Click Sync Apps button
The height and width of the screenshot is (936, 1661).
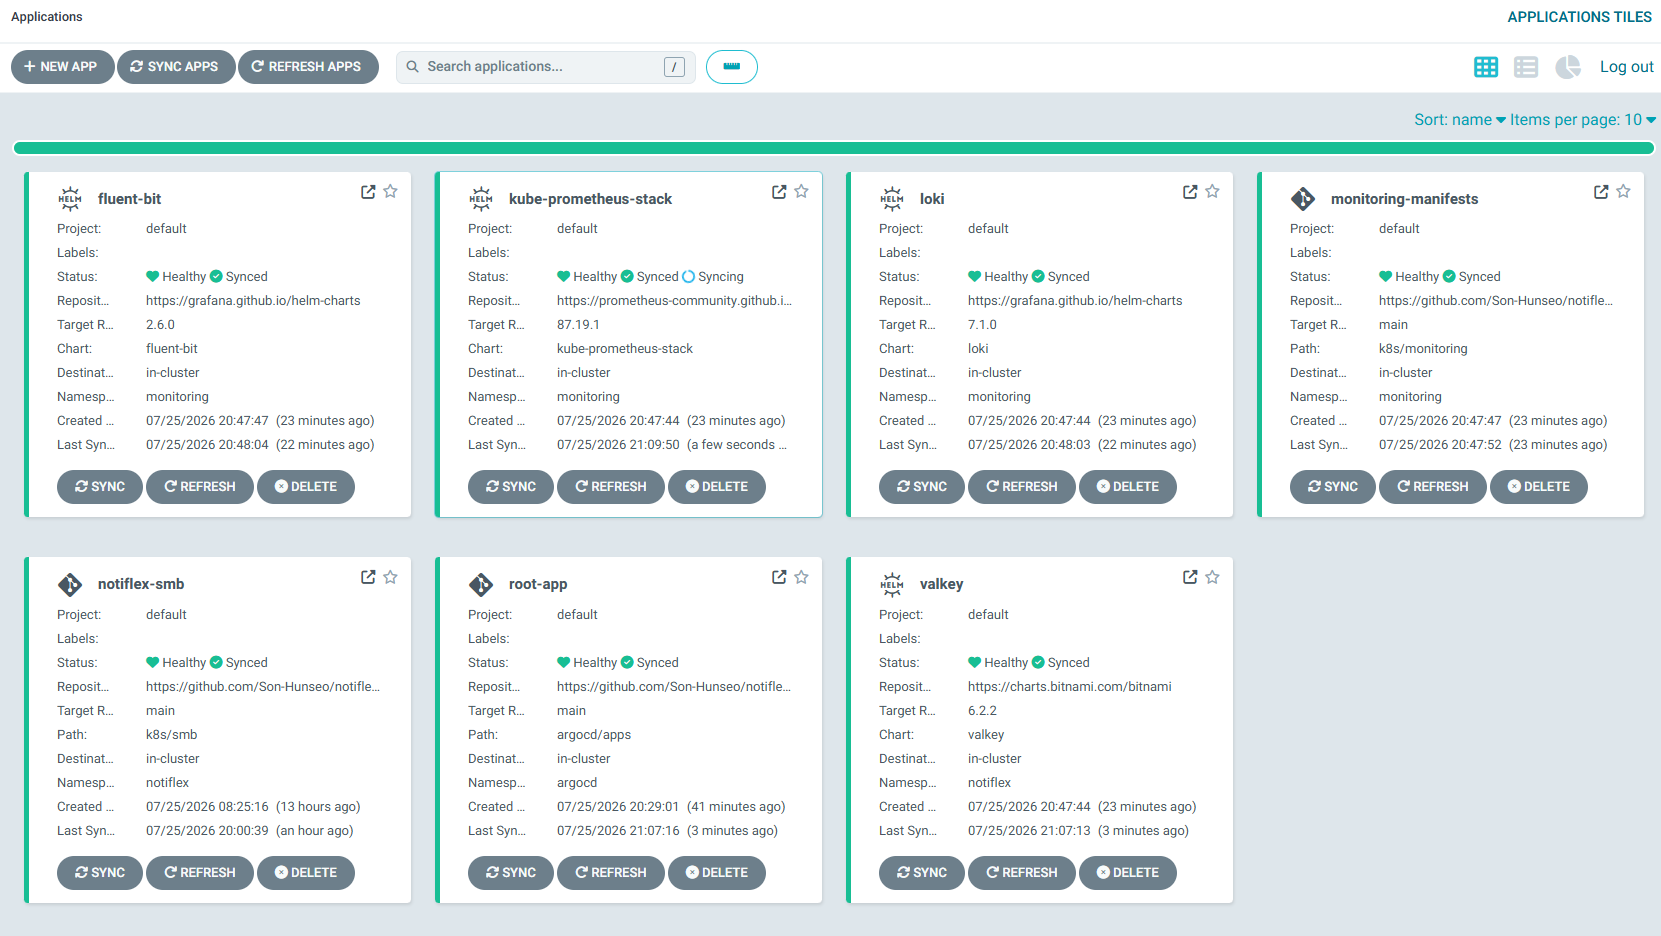point(176,67)
